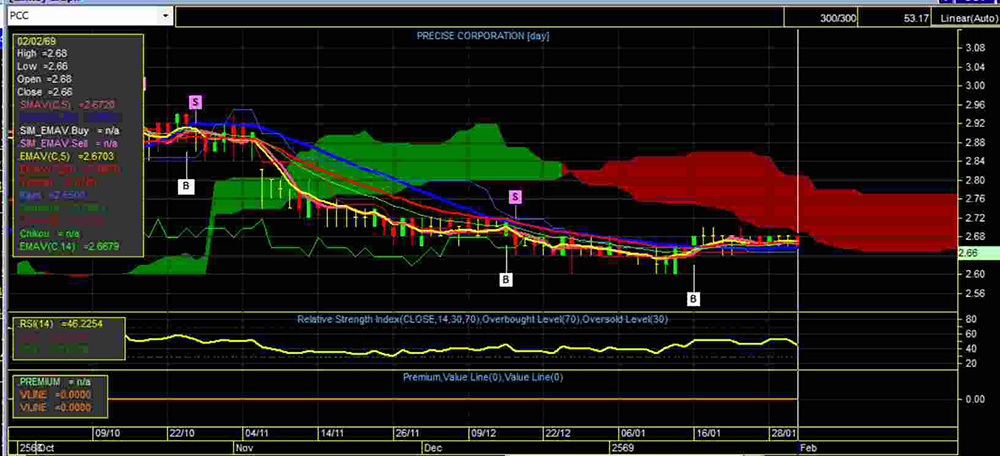Select the PREMIUM indicator legend box
Screen dimensions: 1000x456
coord(56,394)
